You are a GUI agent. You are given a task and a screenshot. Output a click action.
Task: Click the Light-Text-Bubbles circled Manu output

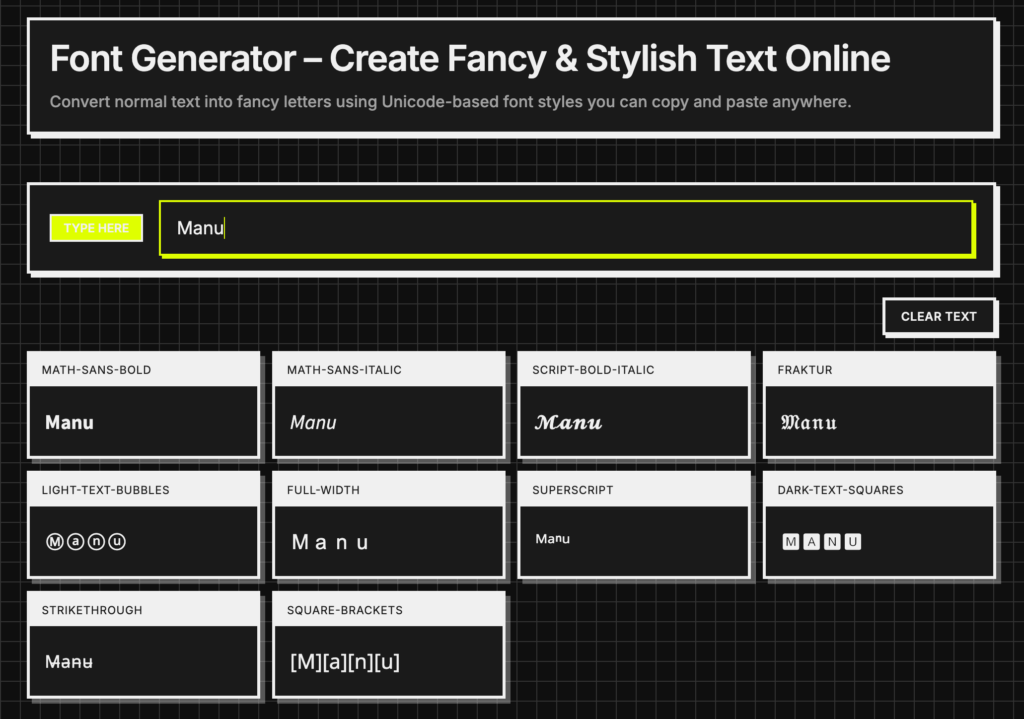(x=86, y=542)
